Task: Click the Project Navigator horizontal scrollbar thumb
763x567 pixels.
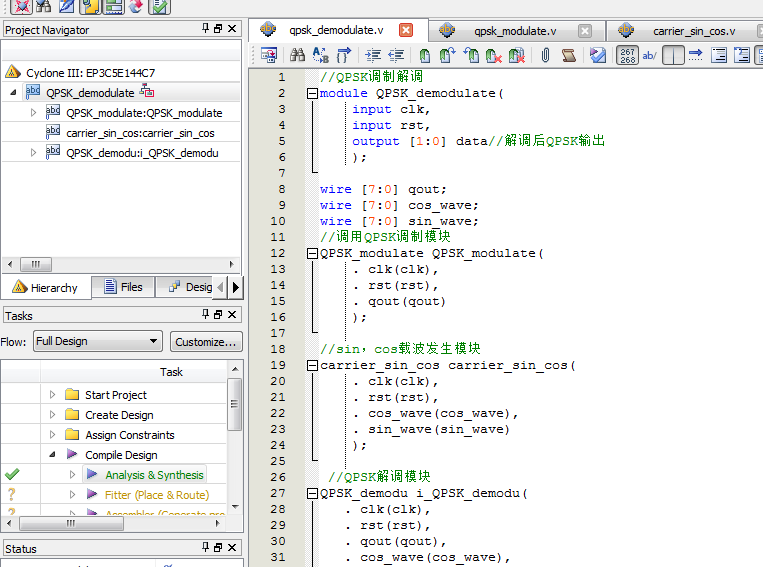Action: pos(36,265)
